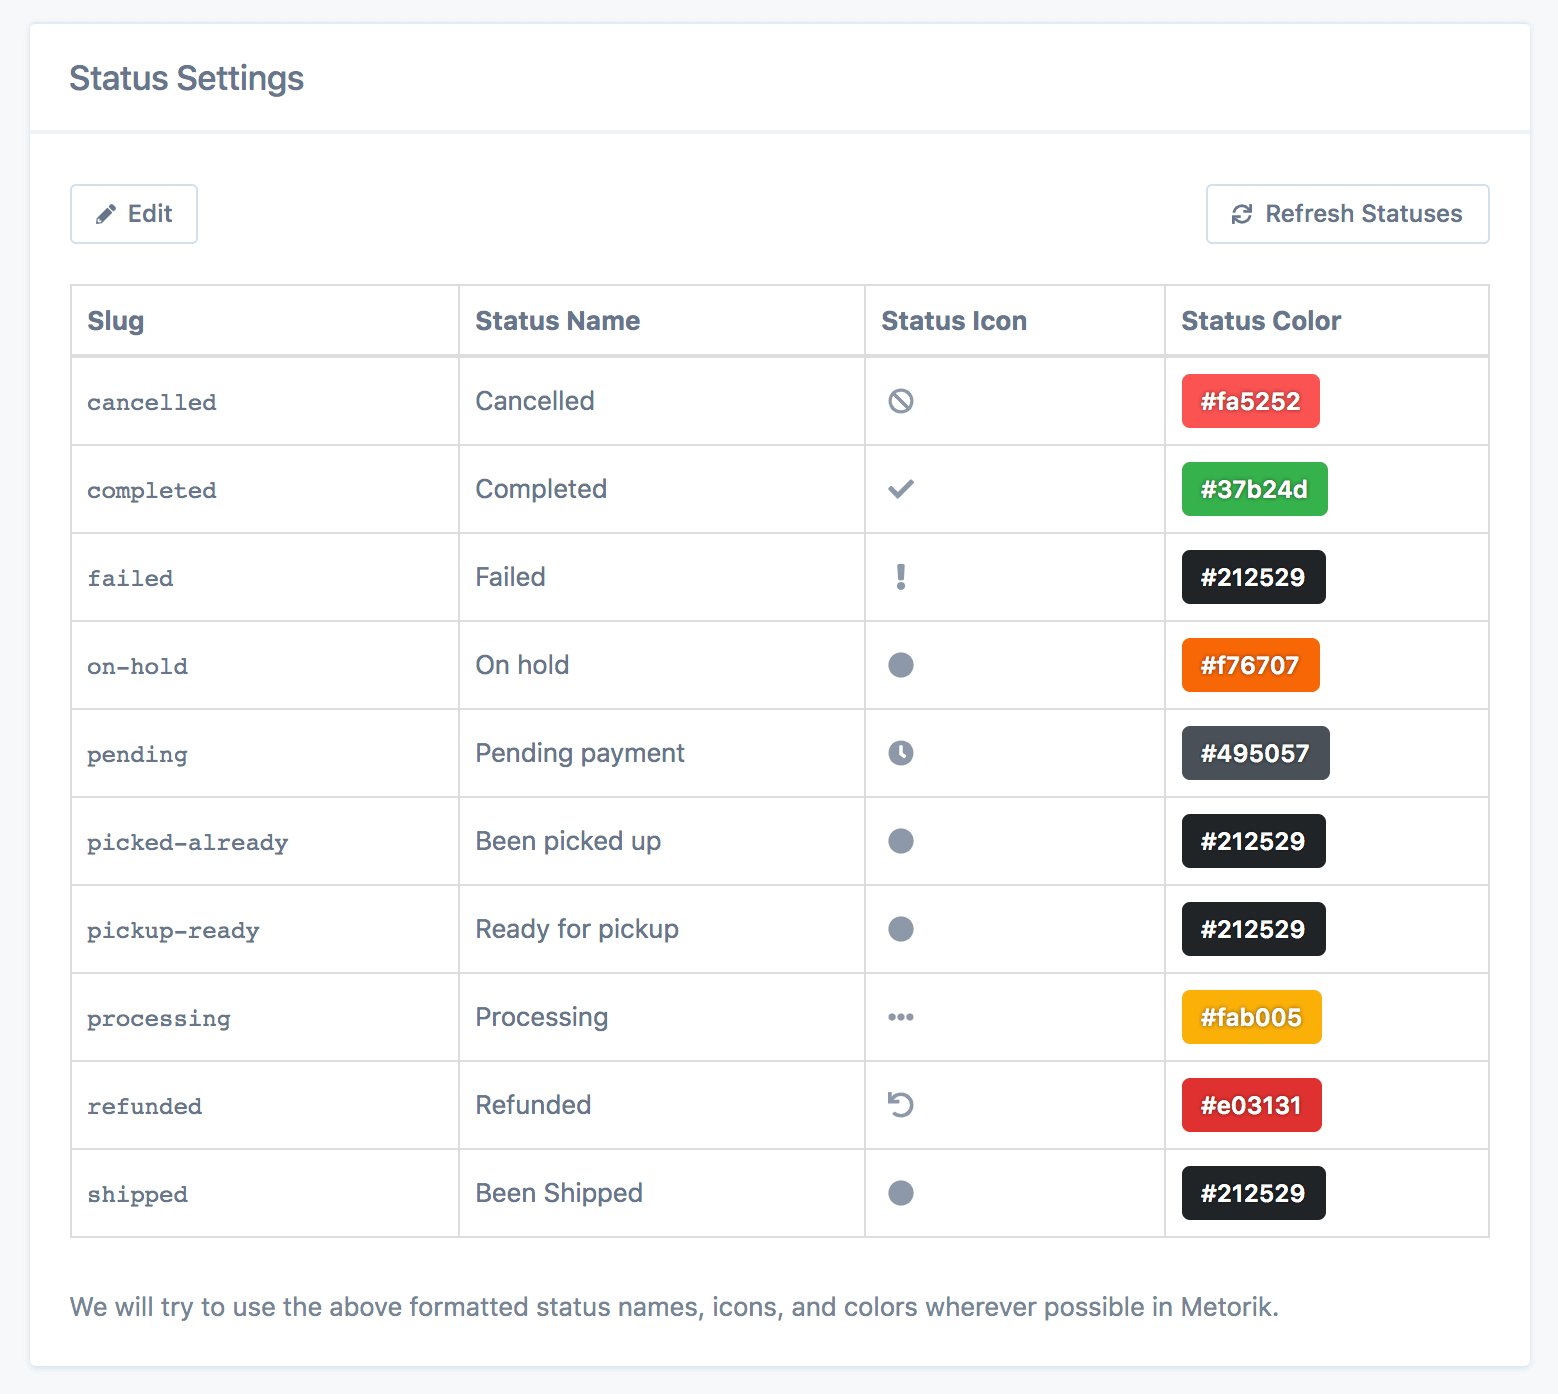Click the Cancelled status ban icon
1558x1394 pixels.
(901, 401)
